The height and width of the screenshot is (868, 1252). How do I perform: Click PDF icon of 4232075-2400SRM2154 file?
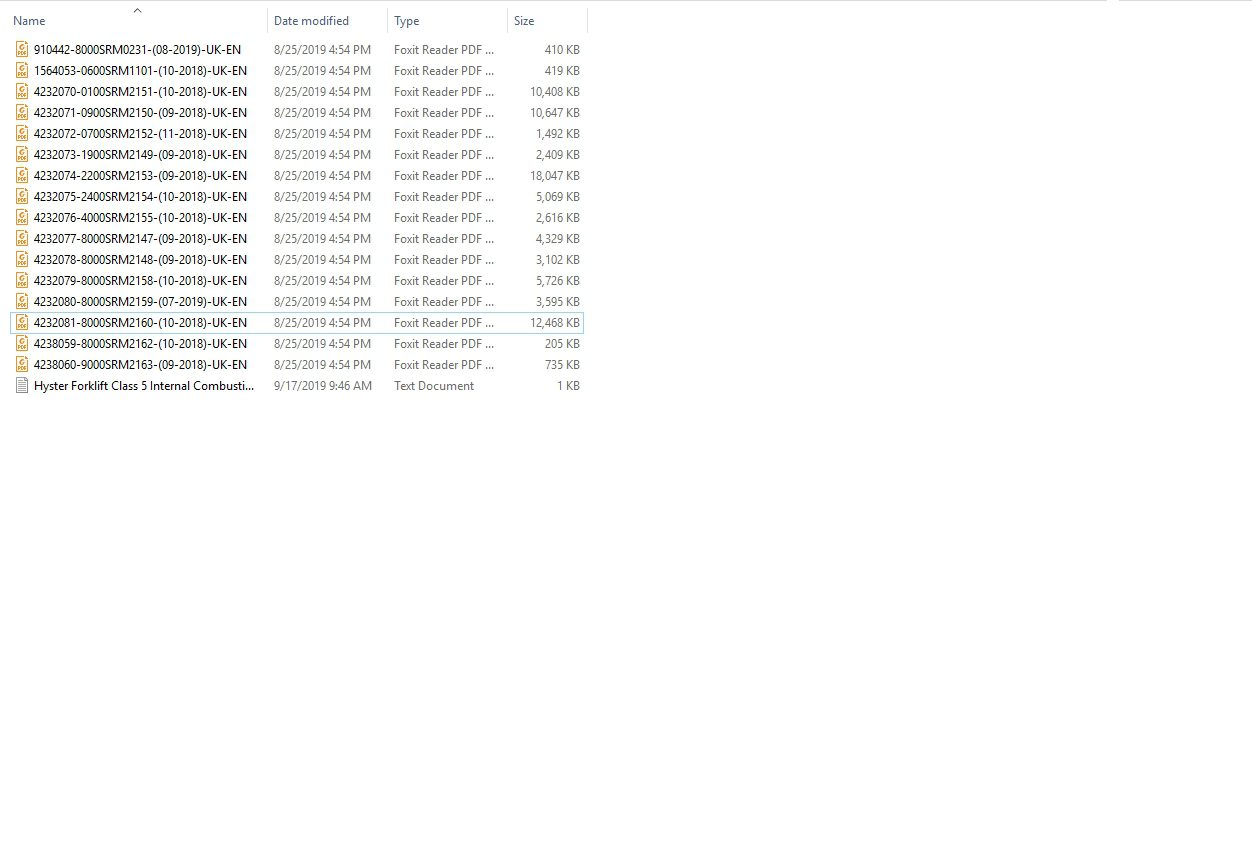click(22, 196)
